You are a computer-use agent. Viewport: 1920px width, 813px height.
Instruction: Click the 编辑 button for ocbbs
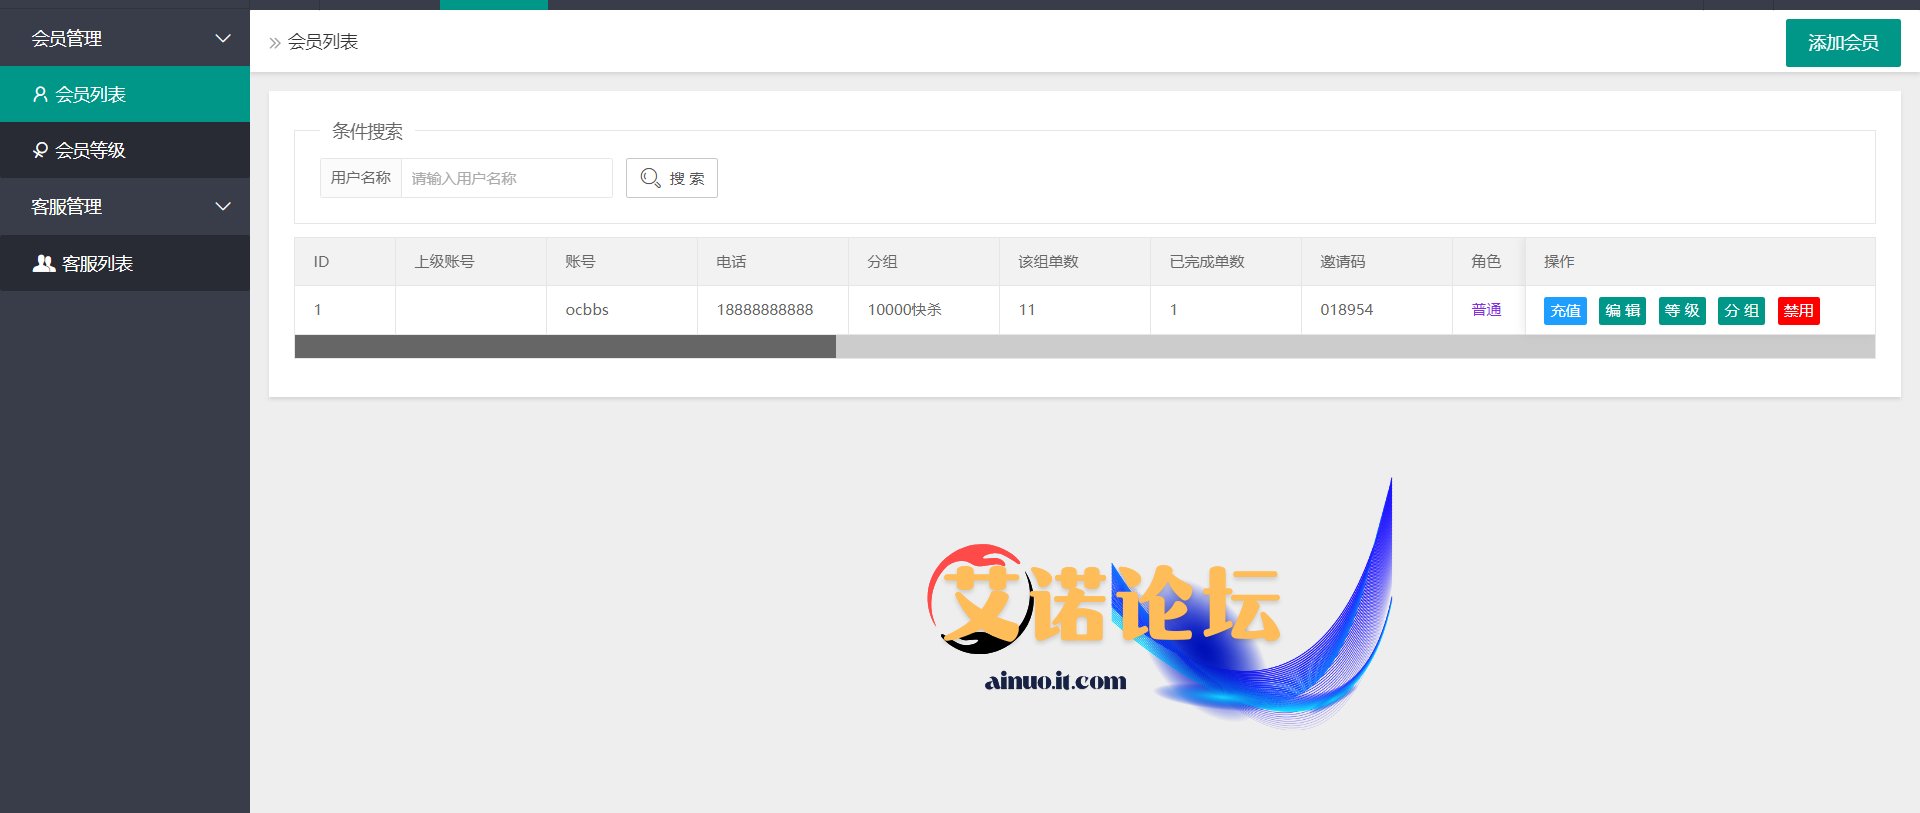point(1622,311)
